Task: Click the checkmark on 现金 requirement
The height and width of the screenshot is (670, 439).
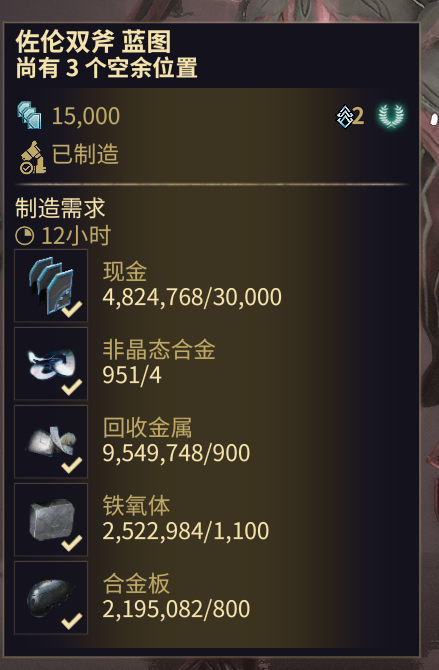Action: coord(72,309)
